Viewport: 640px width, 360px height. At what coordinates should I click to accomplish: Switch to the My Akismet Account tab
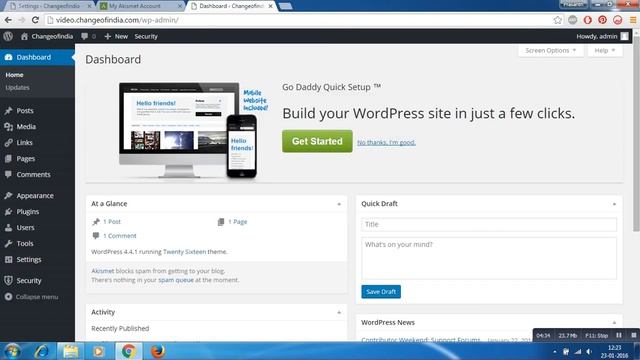(x=139, y=6)
